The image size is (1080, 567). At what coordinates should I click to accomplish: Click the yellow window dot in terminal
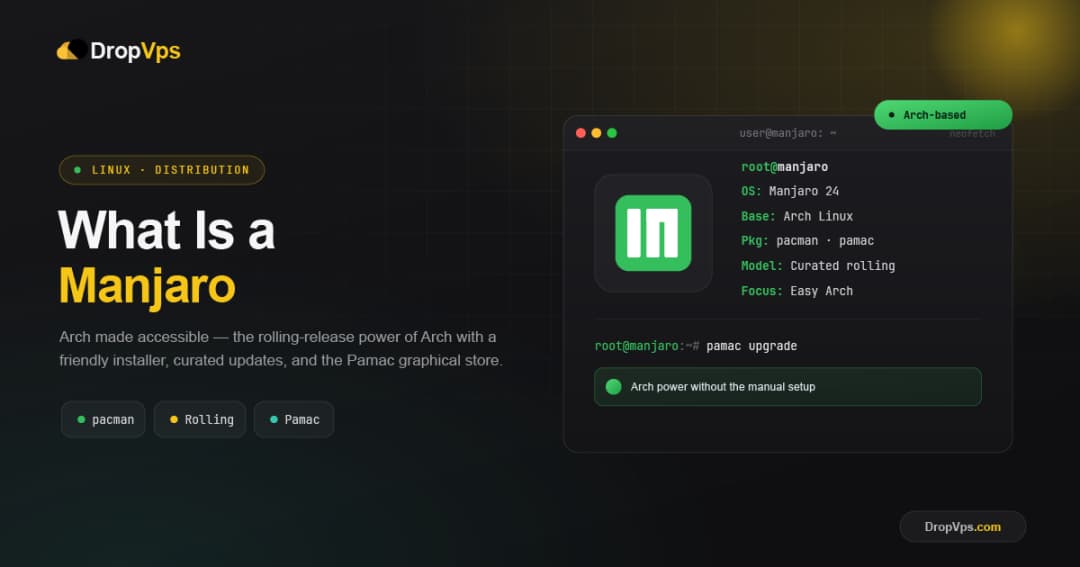[x=596, y=133]
